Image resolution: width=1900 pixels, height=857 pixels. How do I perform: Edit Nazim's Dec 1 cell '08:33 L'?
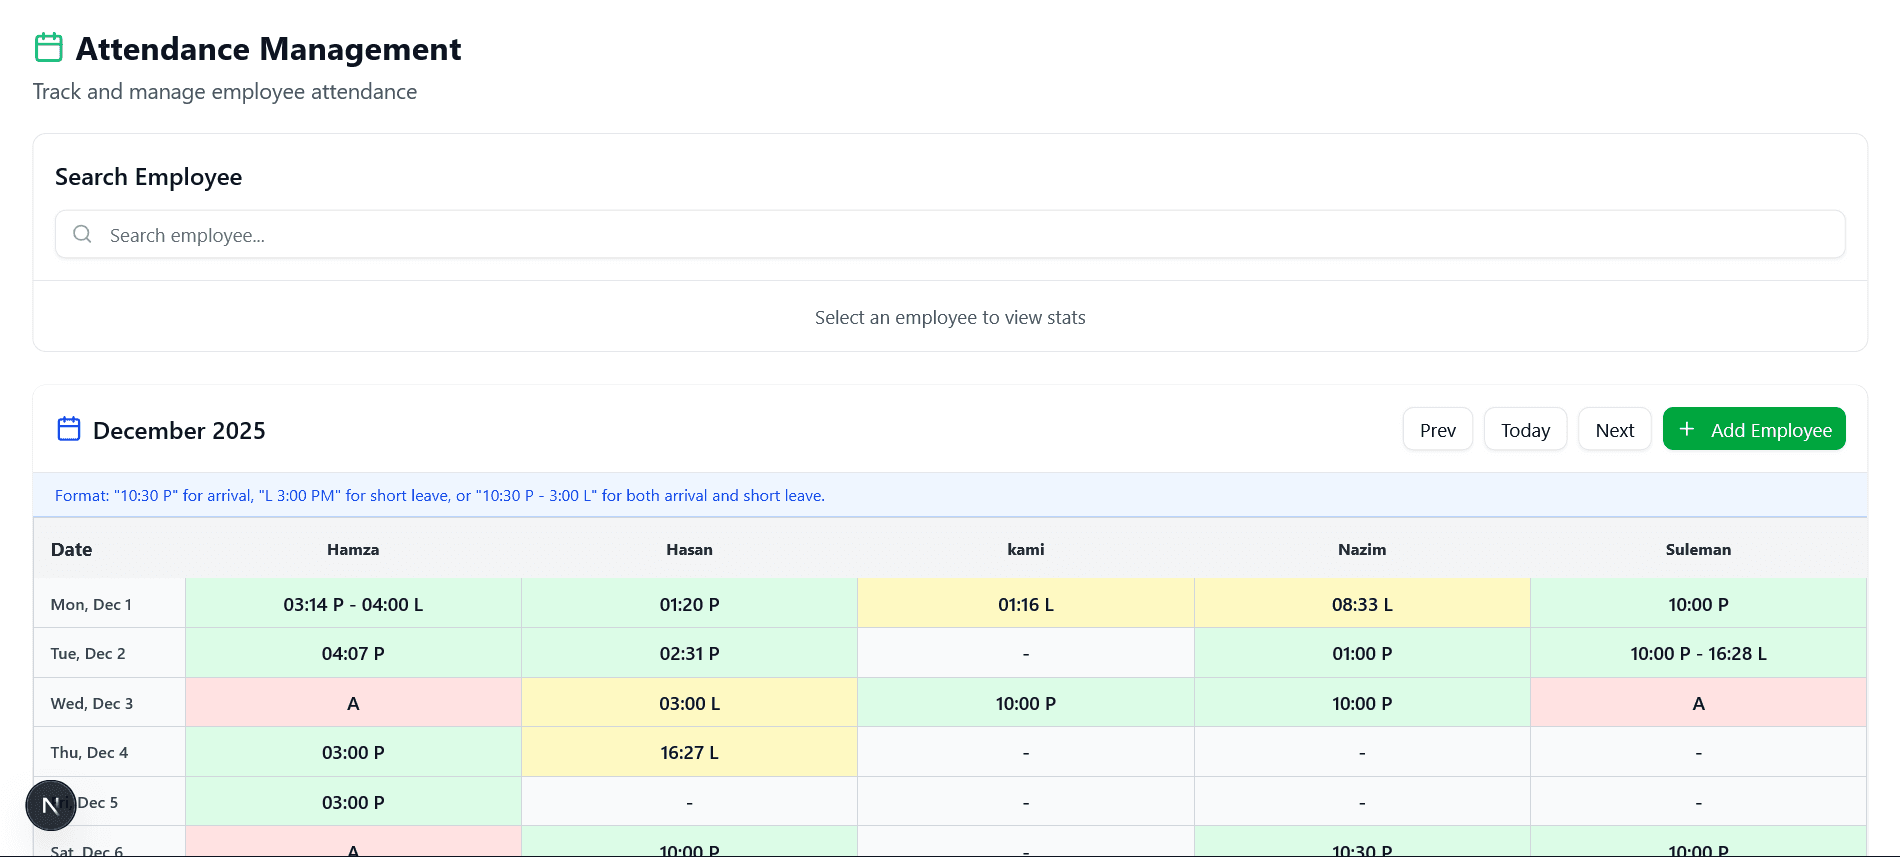pyautogui.click(x=1362, y=604)
